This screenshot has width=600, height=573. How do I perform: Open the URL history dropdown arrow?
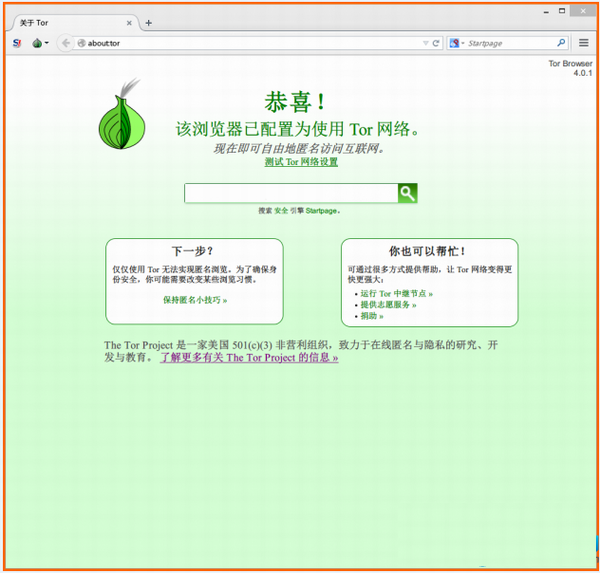(x=426, y=43)
